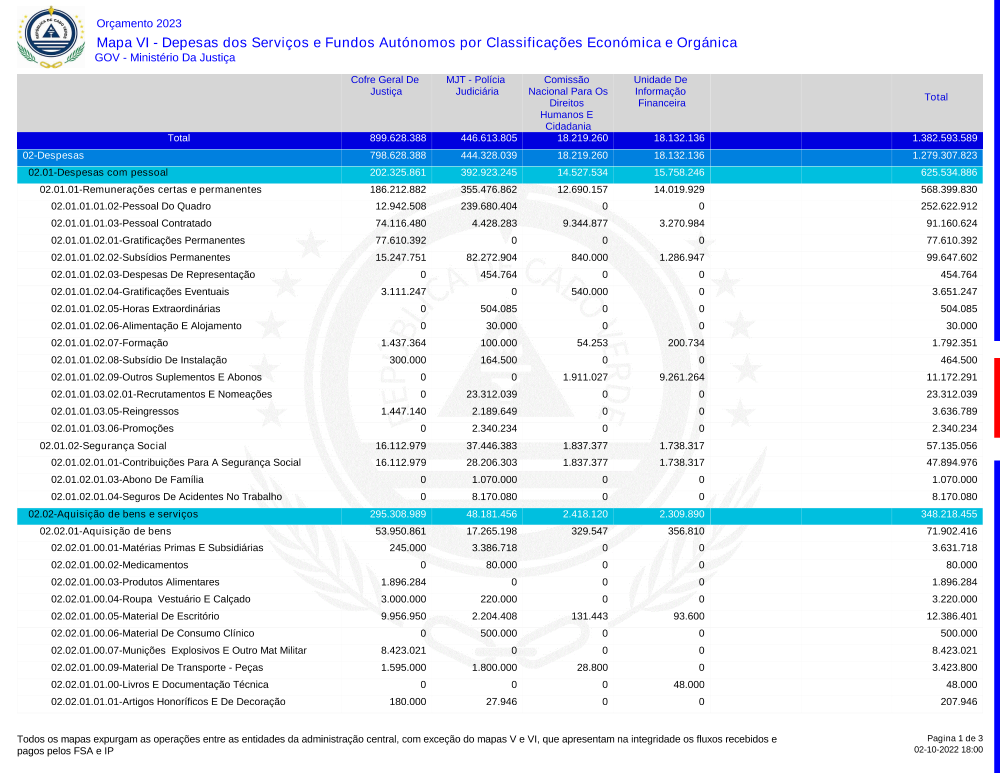
Task: Select the 02.01.02-Segurança Social row
Action: click(x=102, y=445)
